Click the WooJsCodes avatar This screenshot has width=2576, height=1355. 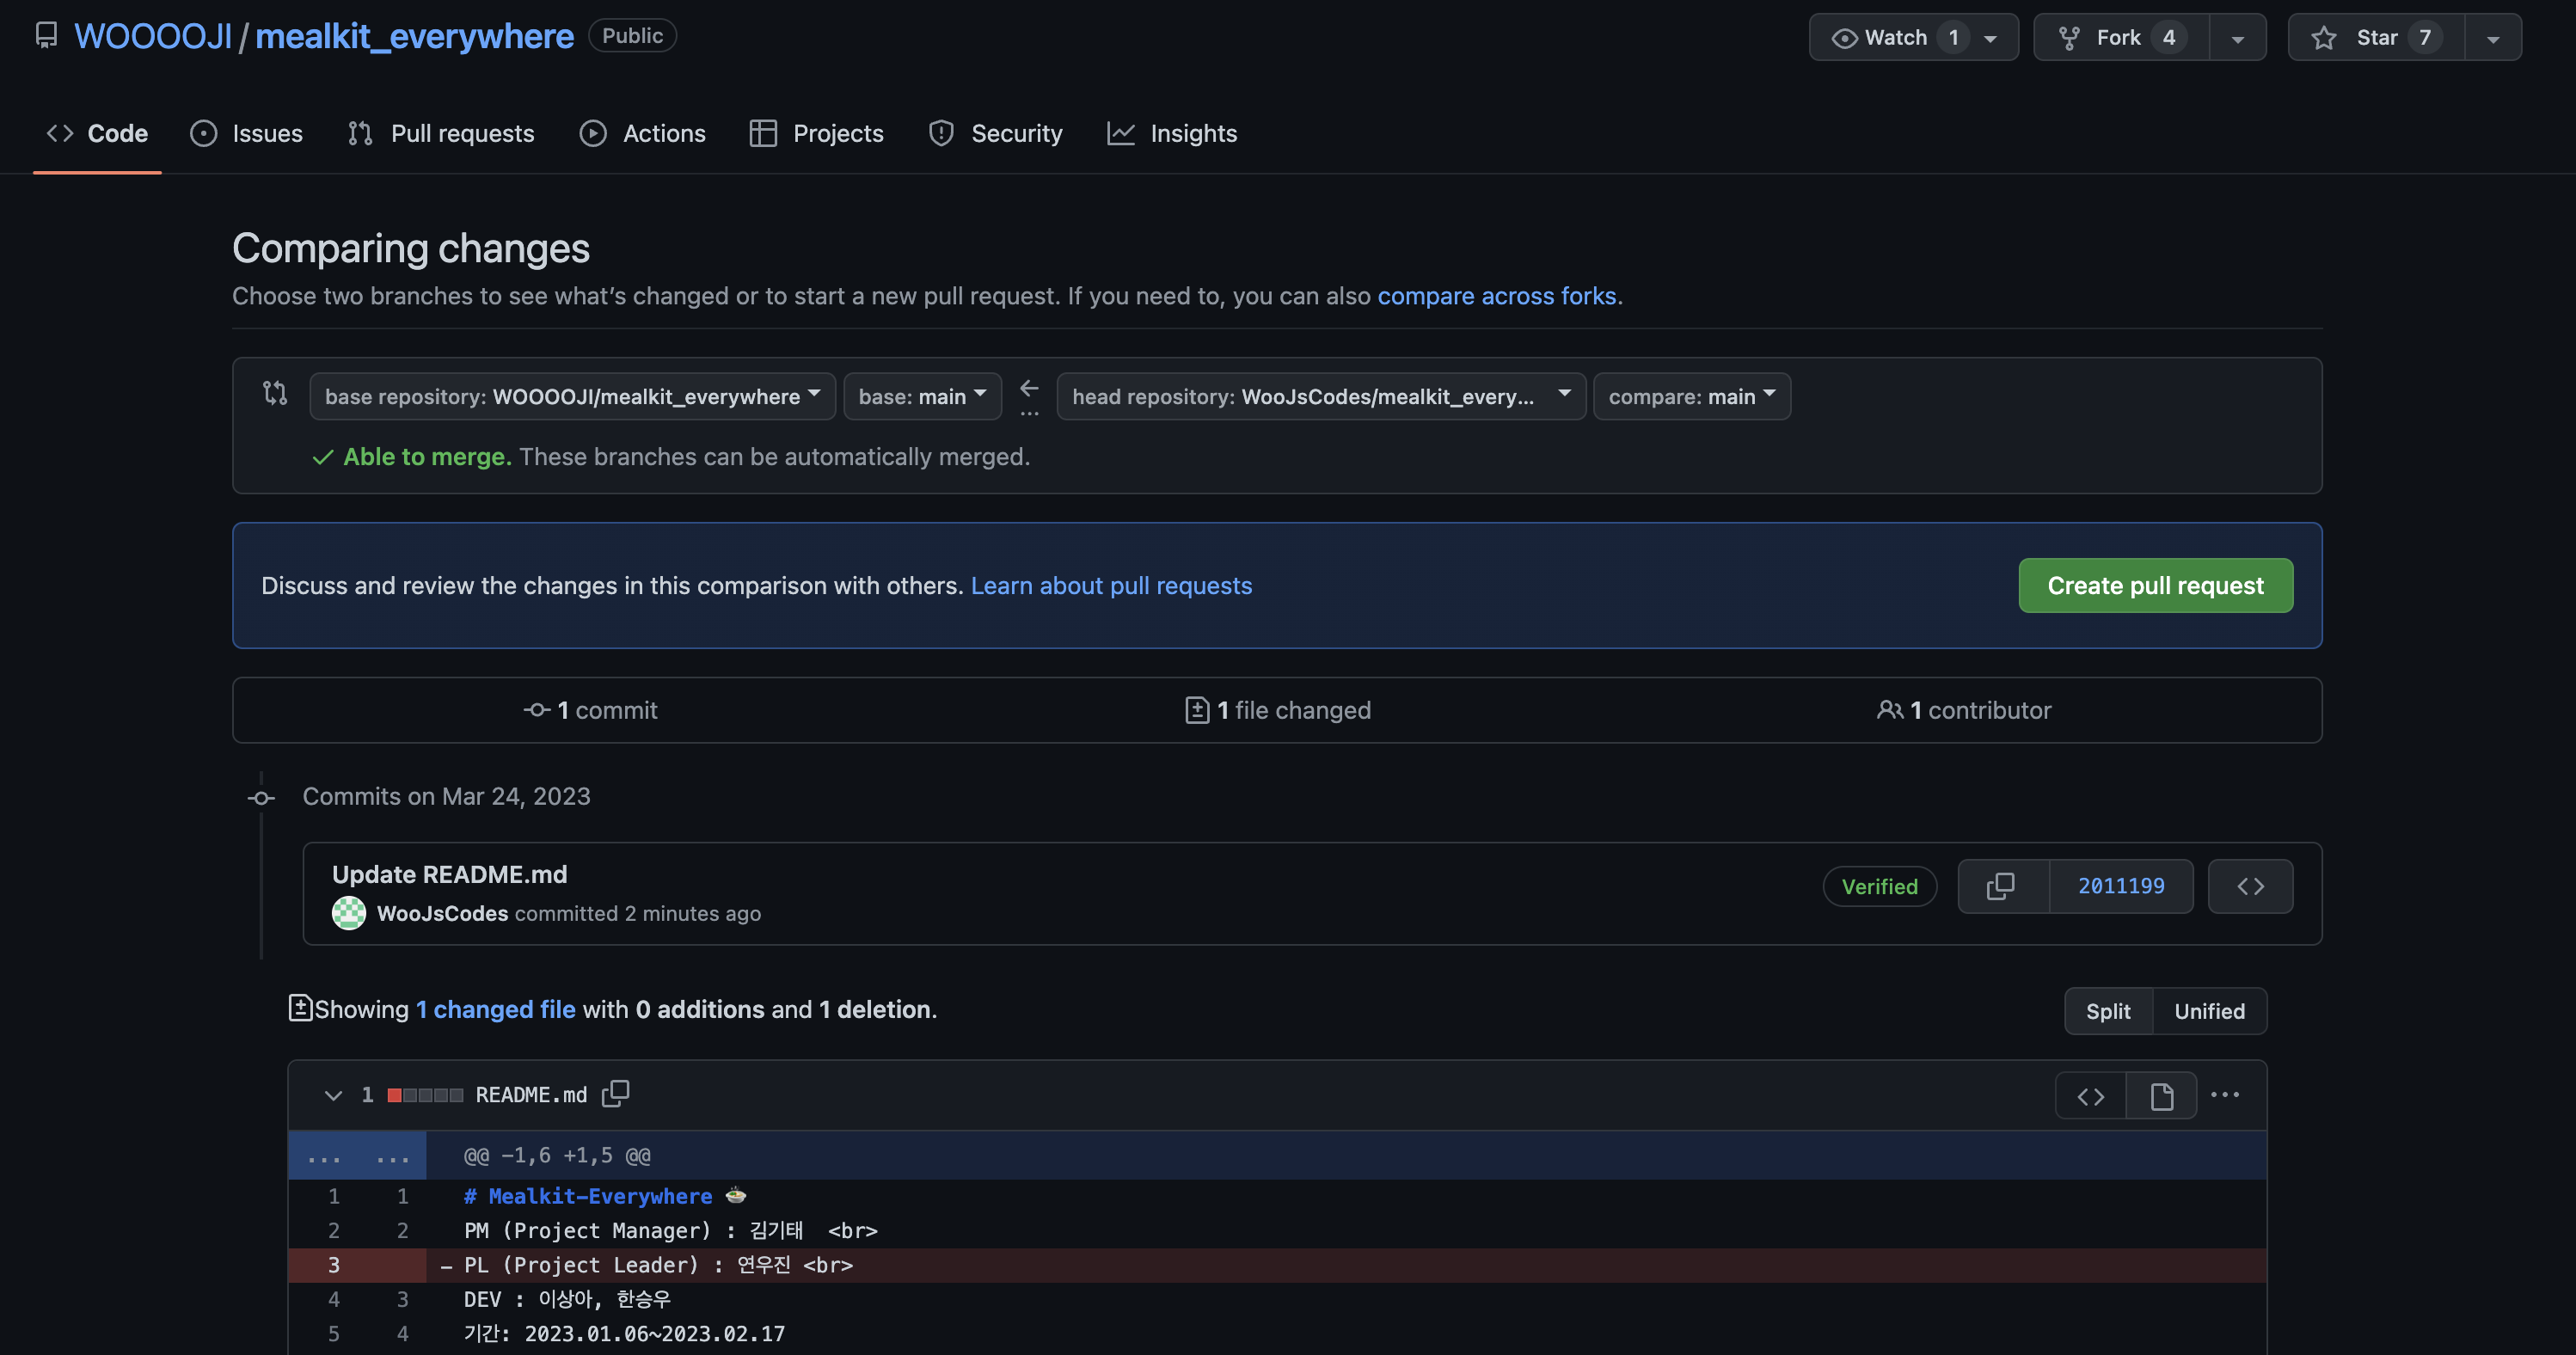[x=348, y=913]
